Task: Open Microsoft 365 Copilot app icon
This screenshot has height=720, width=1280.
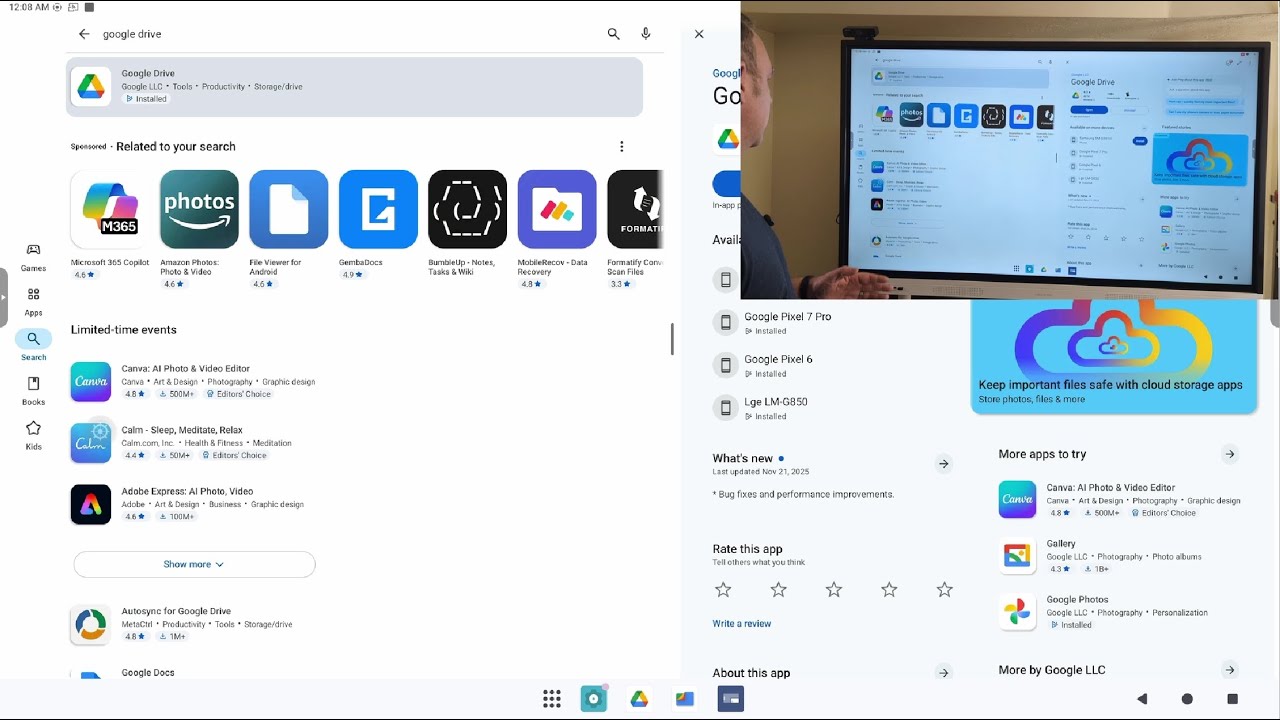Action: pyautogui.click(x=110, y=209)
